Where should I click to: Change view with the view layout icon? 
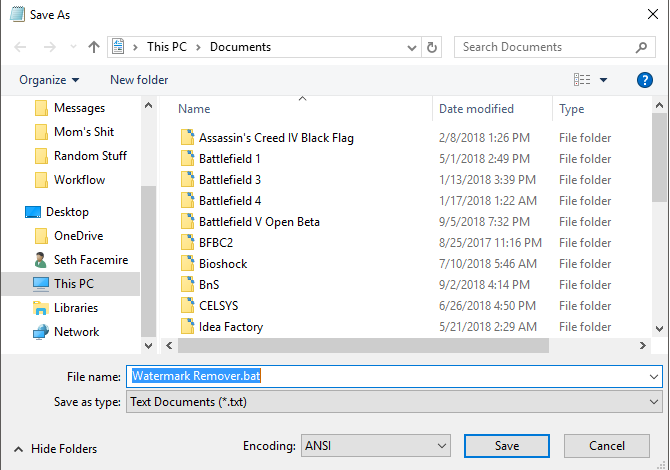click(x=582, y=80)
